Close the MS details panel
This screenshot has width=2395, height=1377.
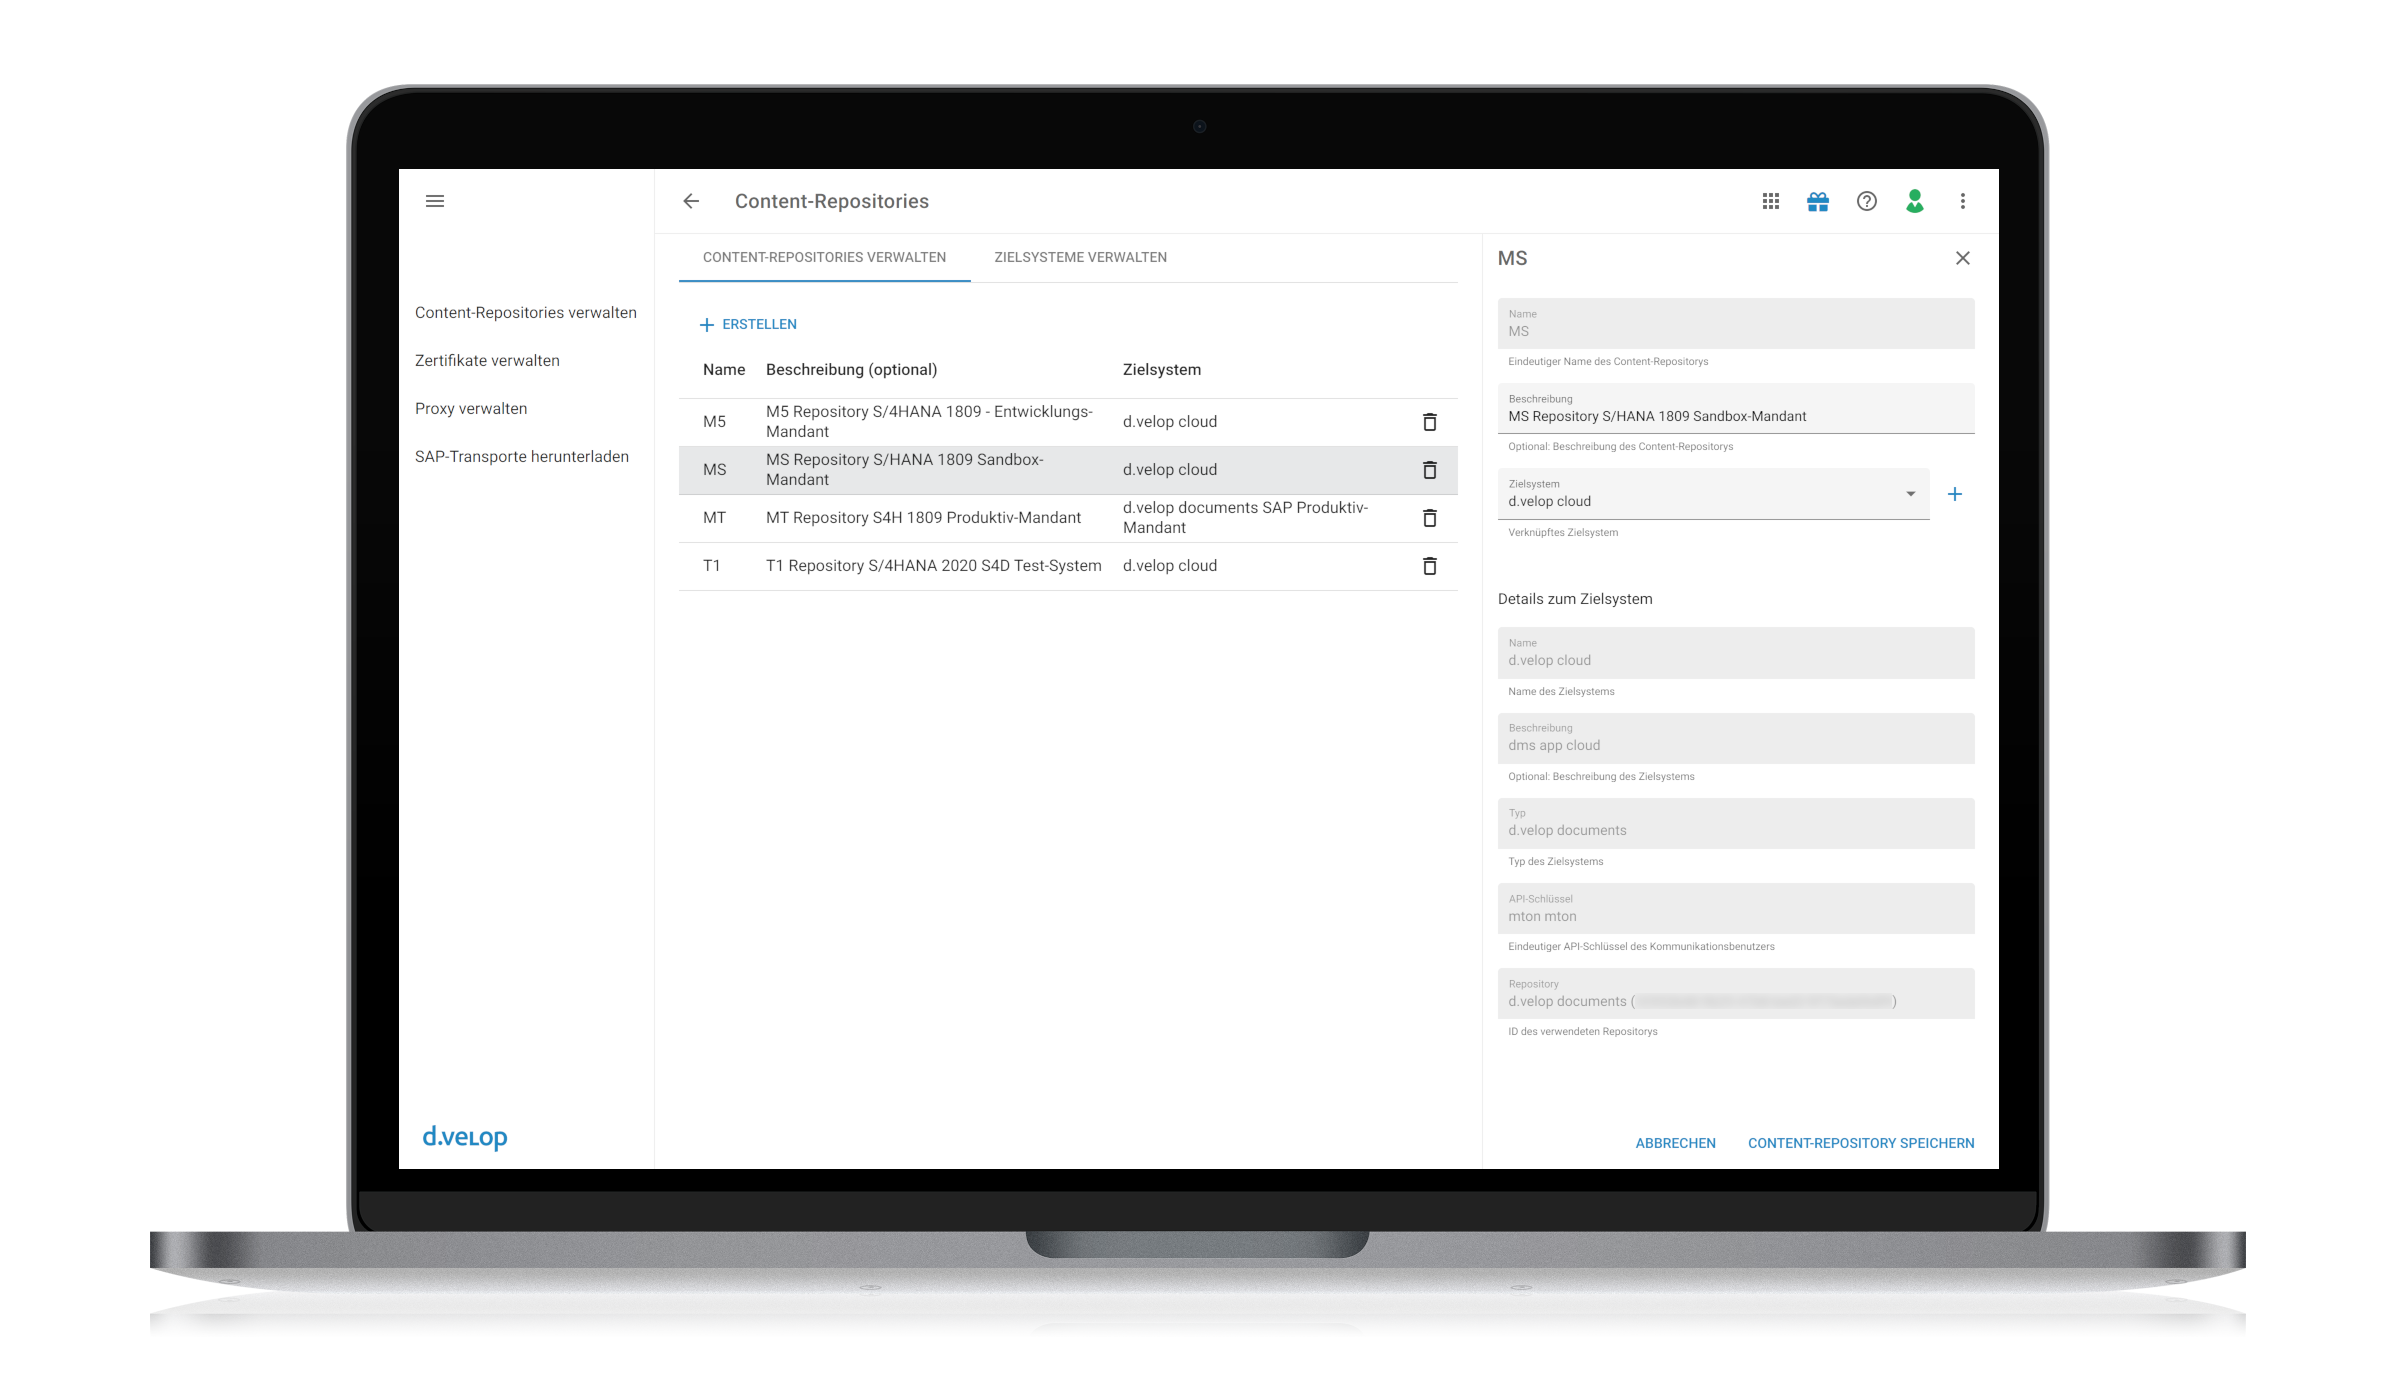[x=1962, y=258]
